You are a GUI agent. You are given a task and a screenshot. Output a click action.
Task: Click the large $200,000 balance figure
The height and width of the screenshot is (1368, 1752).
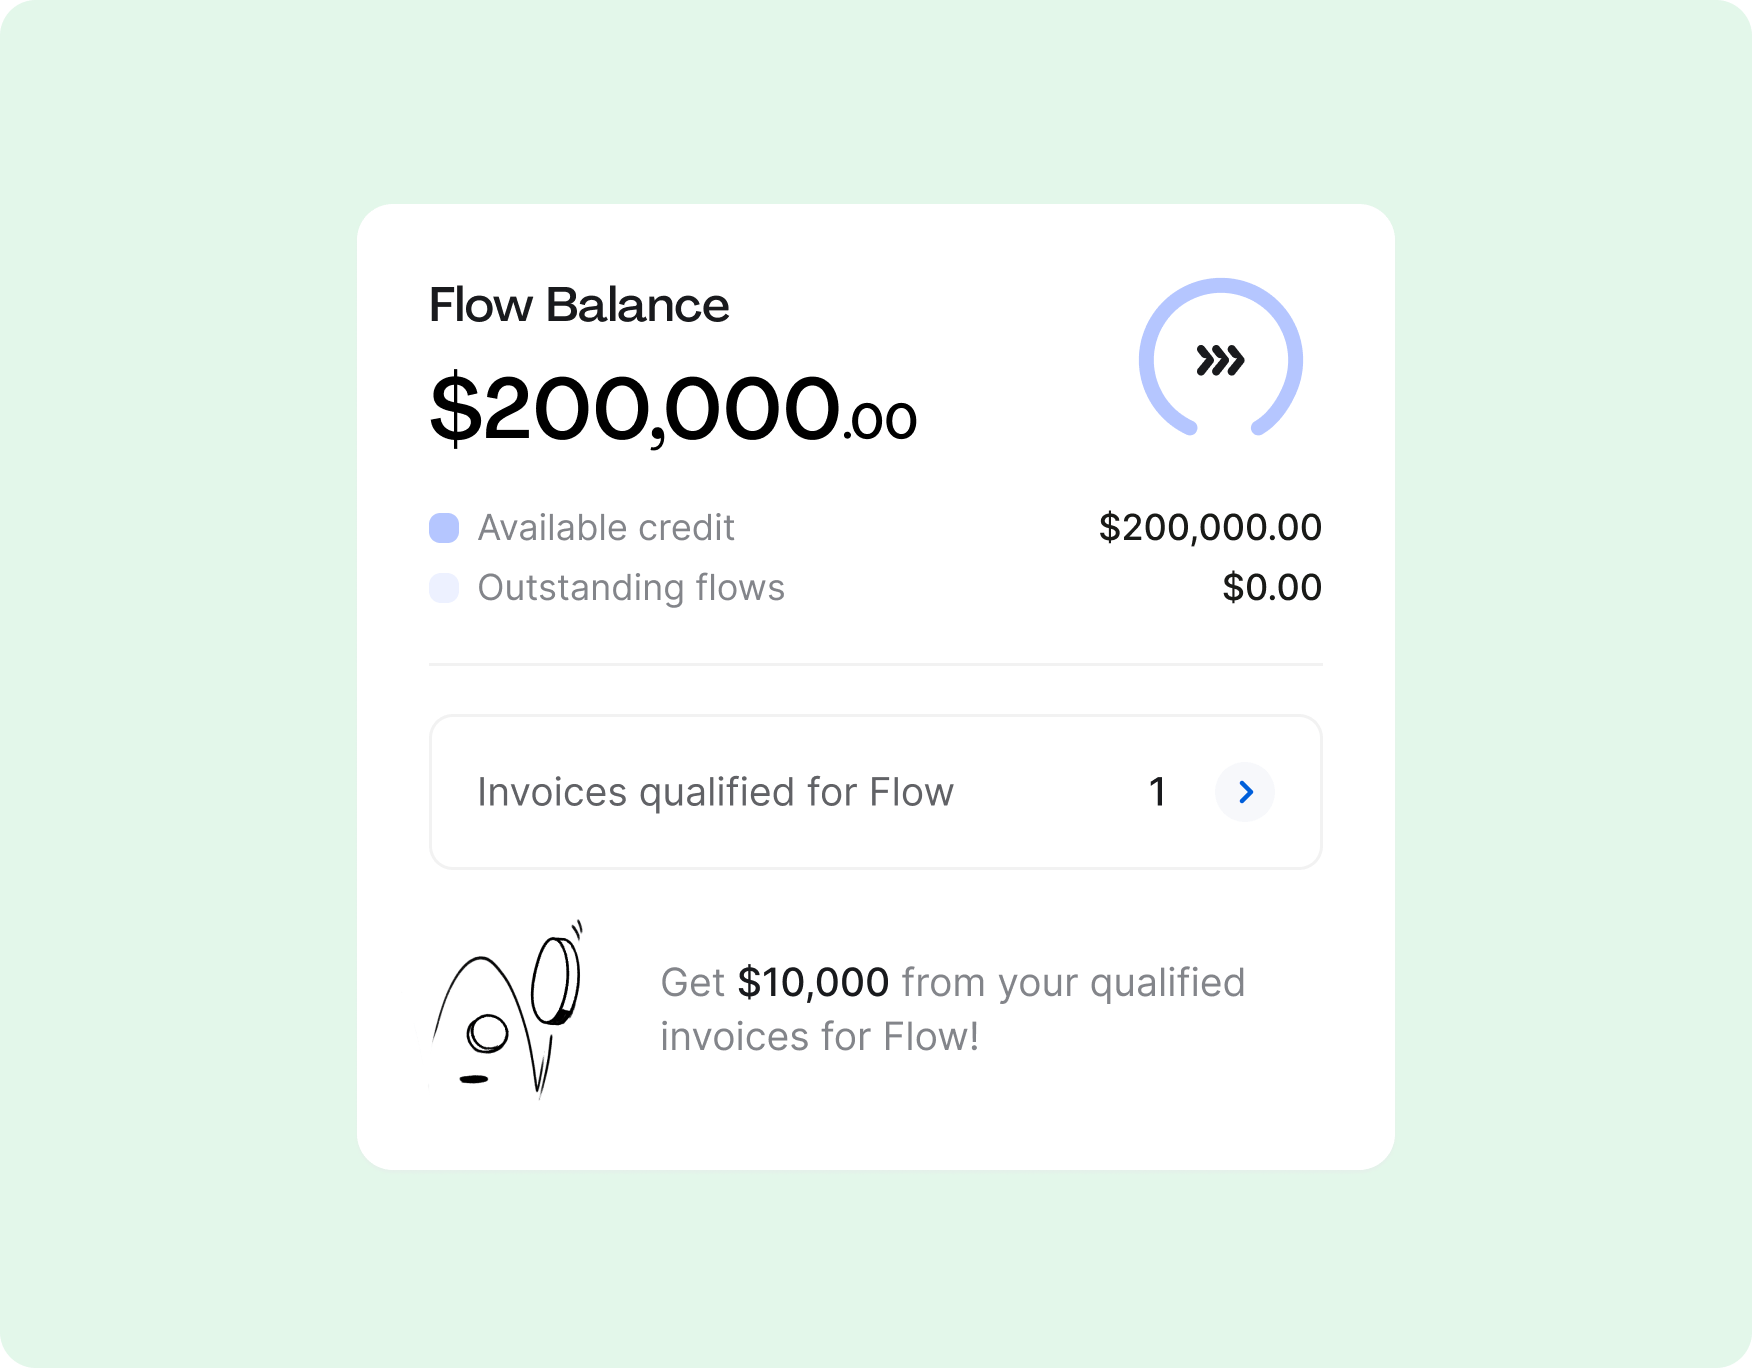click(635, 408)
